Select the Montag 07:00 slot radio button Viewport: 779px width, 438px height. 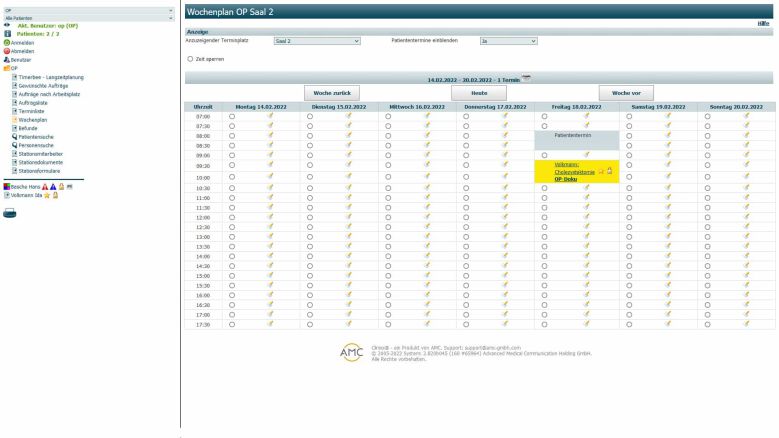pos(231,116)
